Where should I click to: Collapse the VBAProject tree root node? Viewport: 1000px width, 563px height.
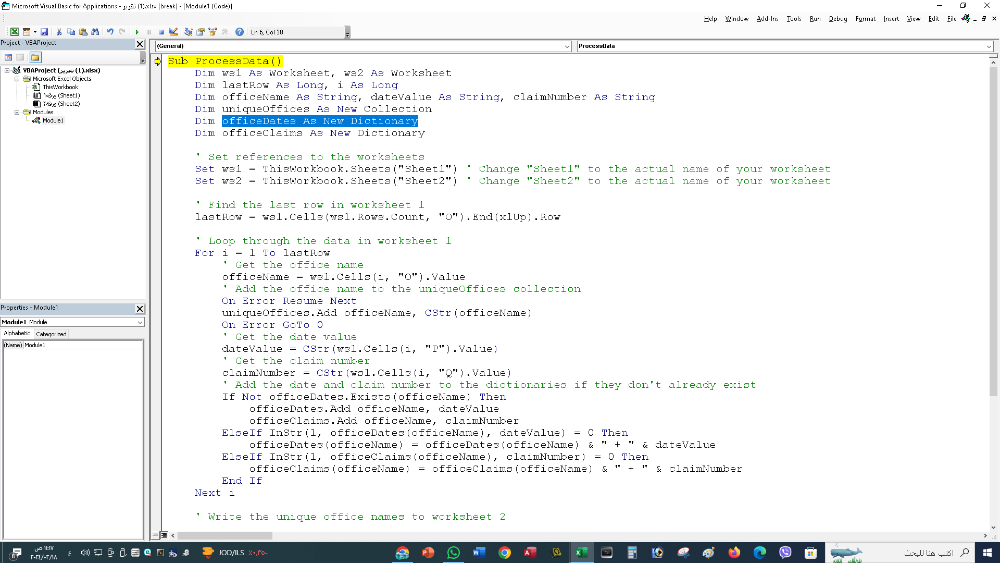pyautogui.click(x=7, y=70)
